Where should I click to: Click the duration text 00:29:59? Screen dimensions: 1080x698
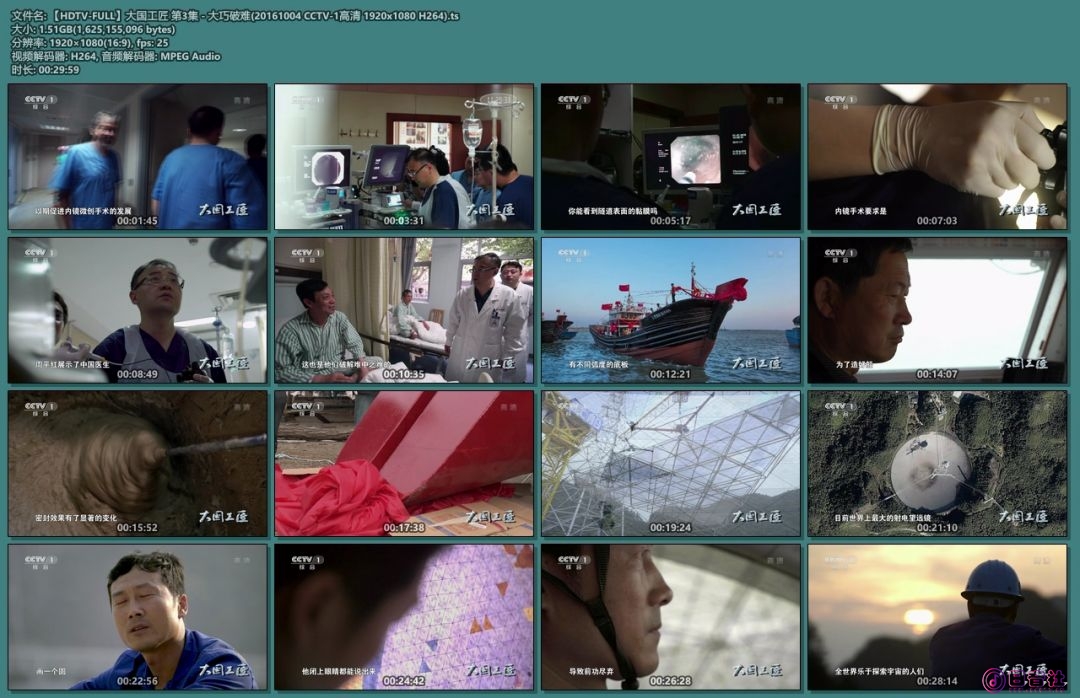45,70
